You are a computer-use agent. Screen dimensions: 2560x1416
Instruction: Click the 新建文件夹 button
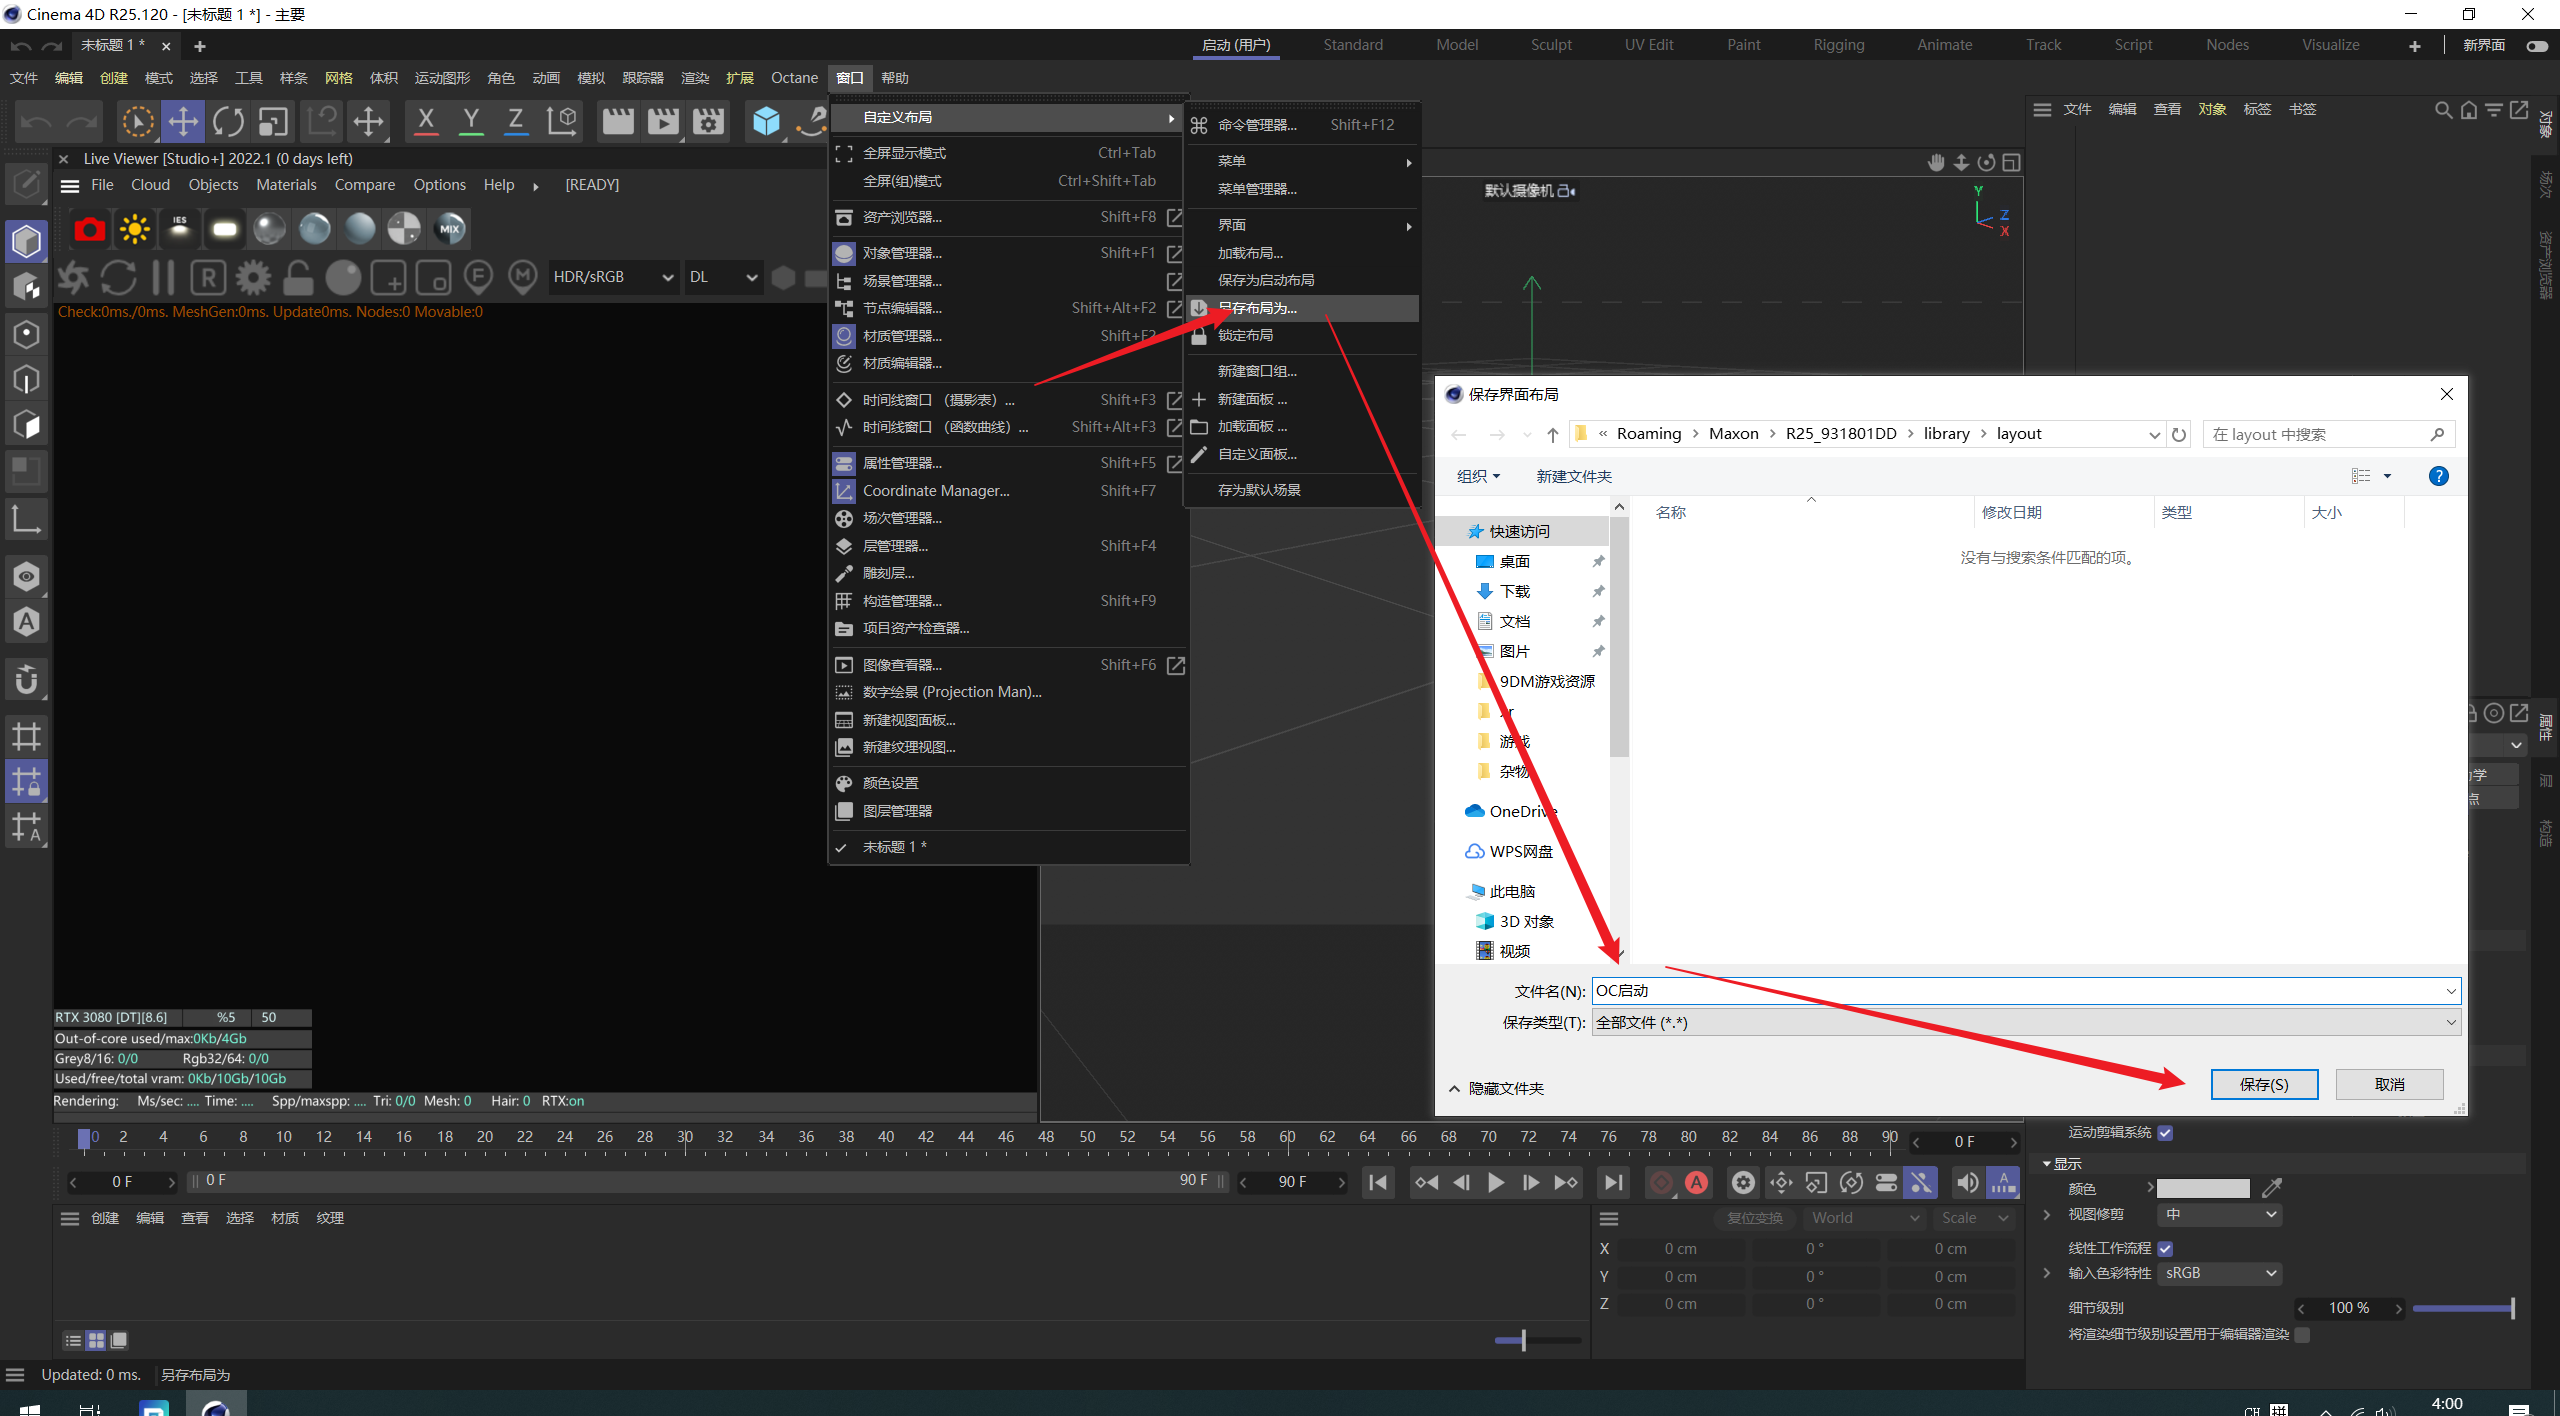click(1573, 476)
